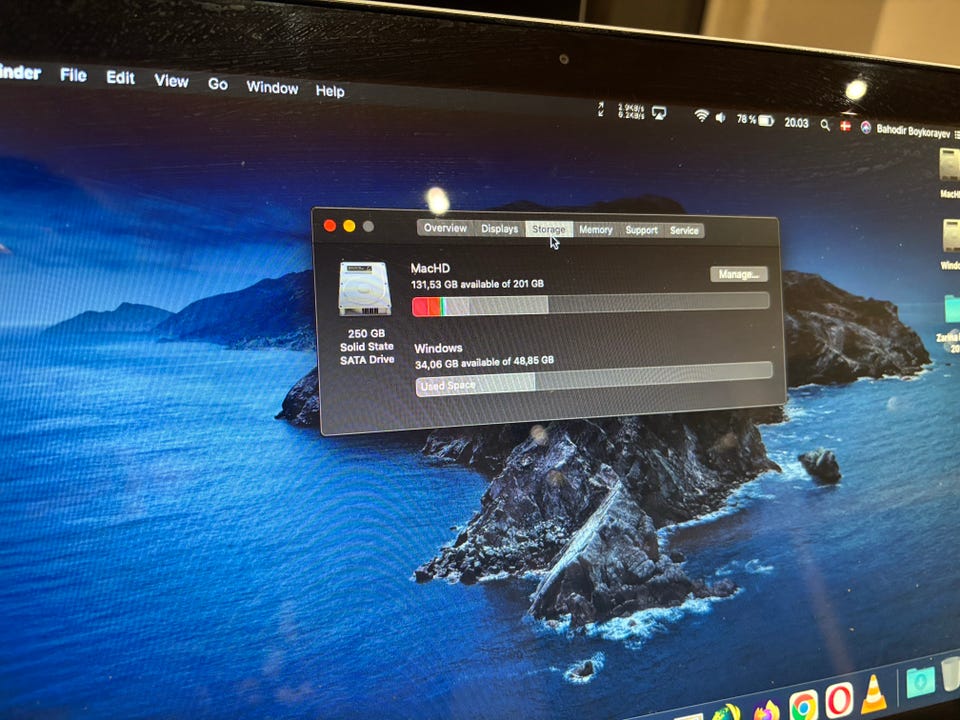The image size is (960, 720).
Task: Click '131,53 GB available of 201 GB' text
Action: point(477,284)
